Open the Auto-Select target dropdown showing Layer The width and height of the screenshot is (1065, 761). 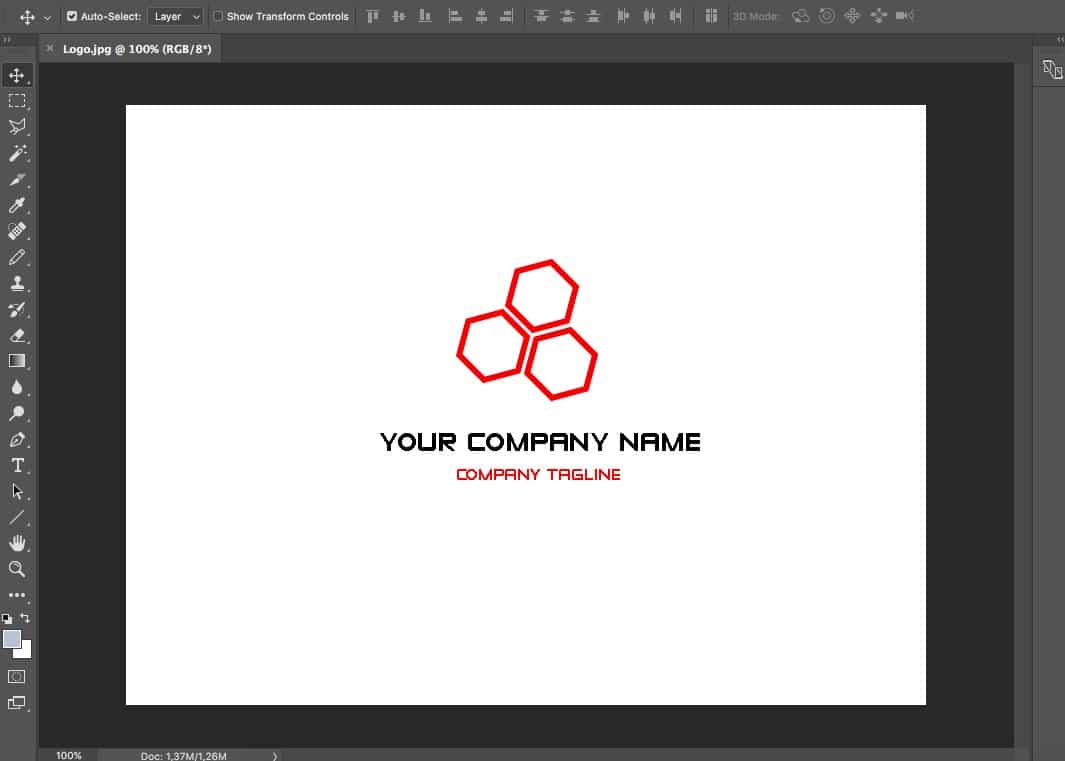point(175,16)
